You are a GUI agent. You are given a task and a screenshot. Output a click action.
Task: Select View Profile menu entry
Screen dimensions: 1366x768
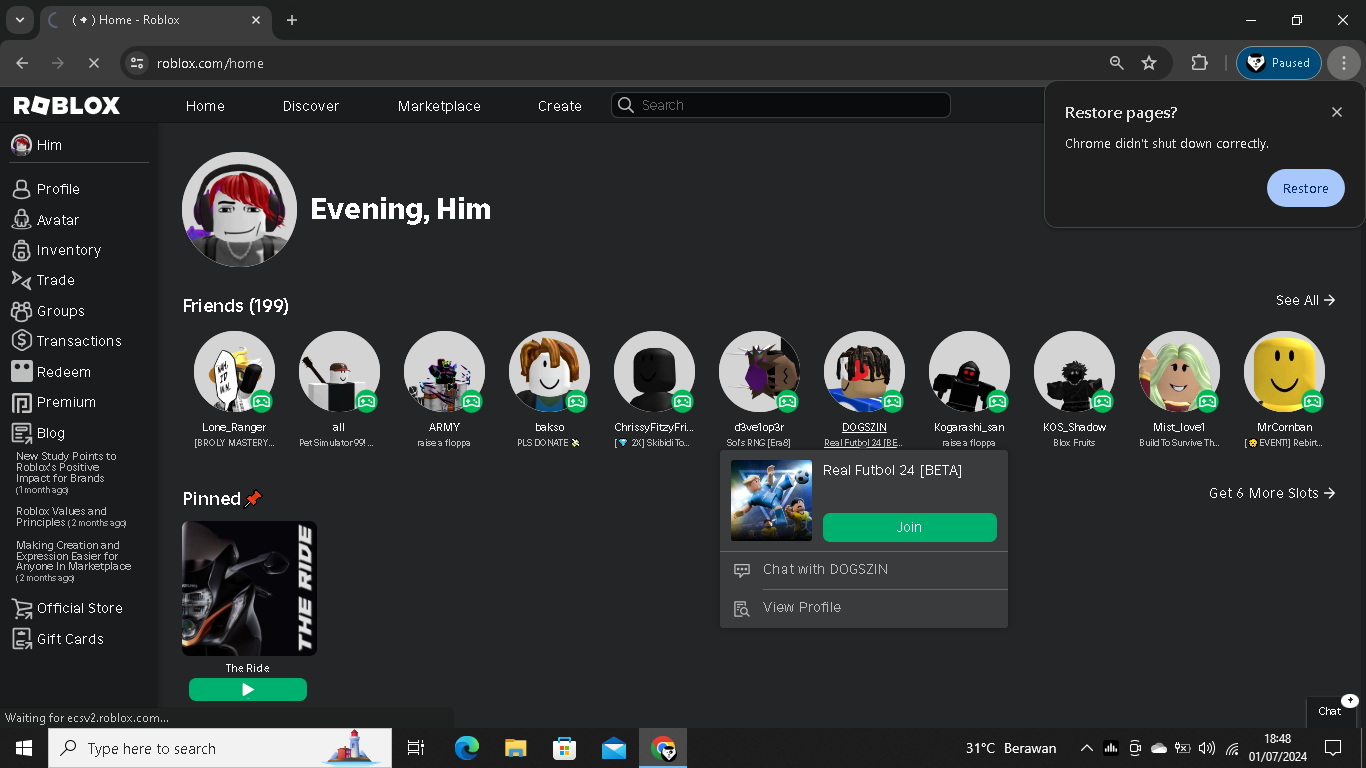tap(864, 608)
